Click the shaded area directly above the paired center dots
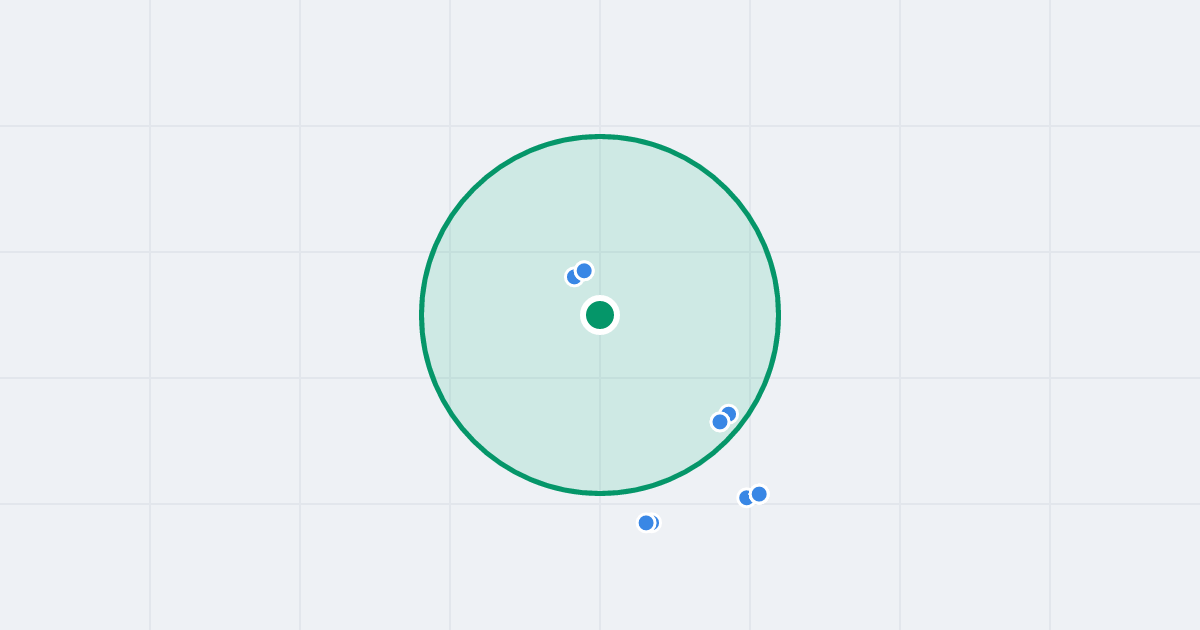Viewport: 1200px width, 630px height. tap(580, 200)
